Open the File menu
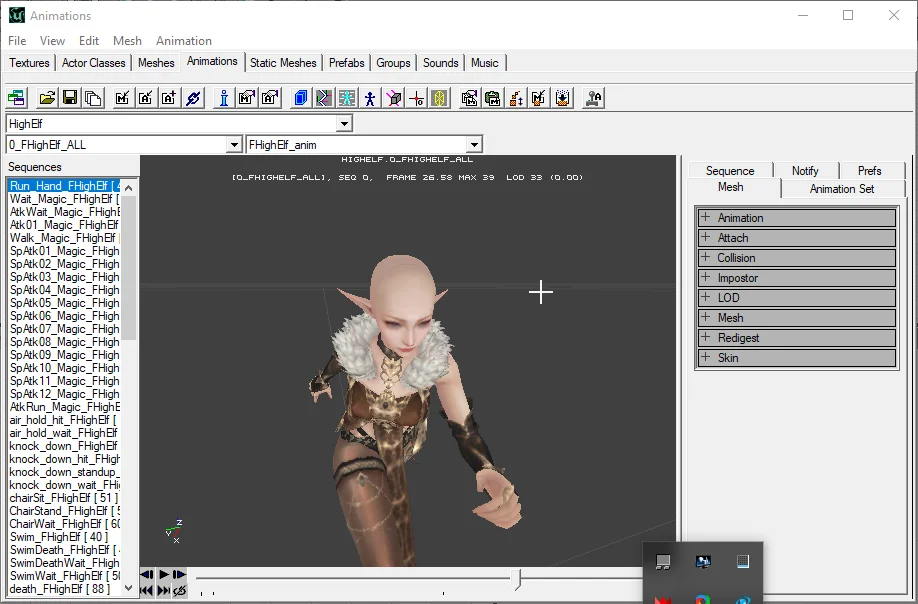The height and width of the screenshot is (604, 918). click(x=17, y=40)
